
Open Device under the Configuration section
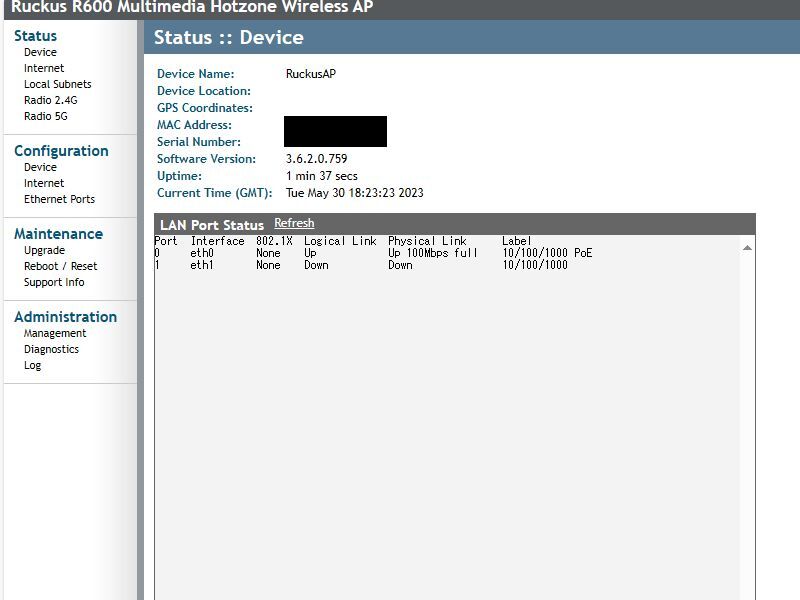(x=40, y=167)
